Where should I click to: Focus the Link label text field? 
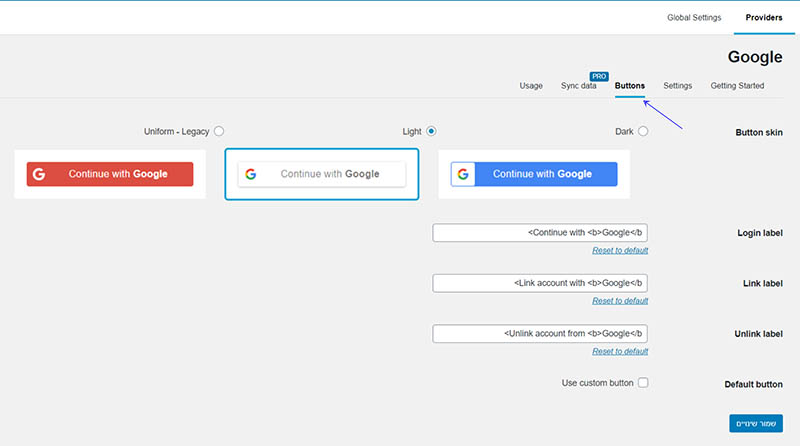pos(540,283)
